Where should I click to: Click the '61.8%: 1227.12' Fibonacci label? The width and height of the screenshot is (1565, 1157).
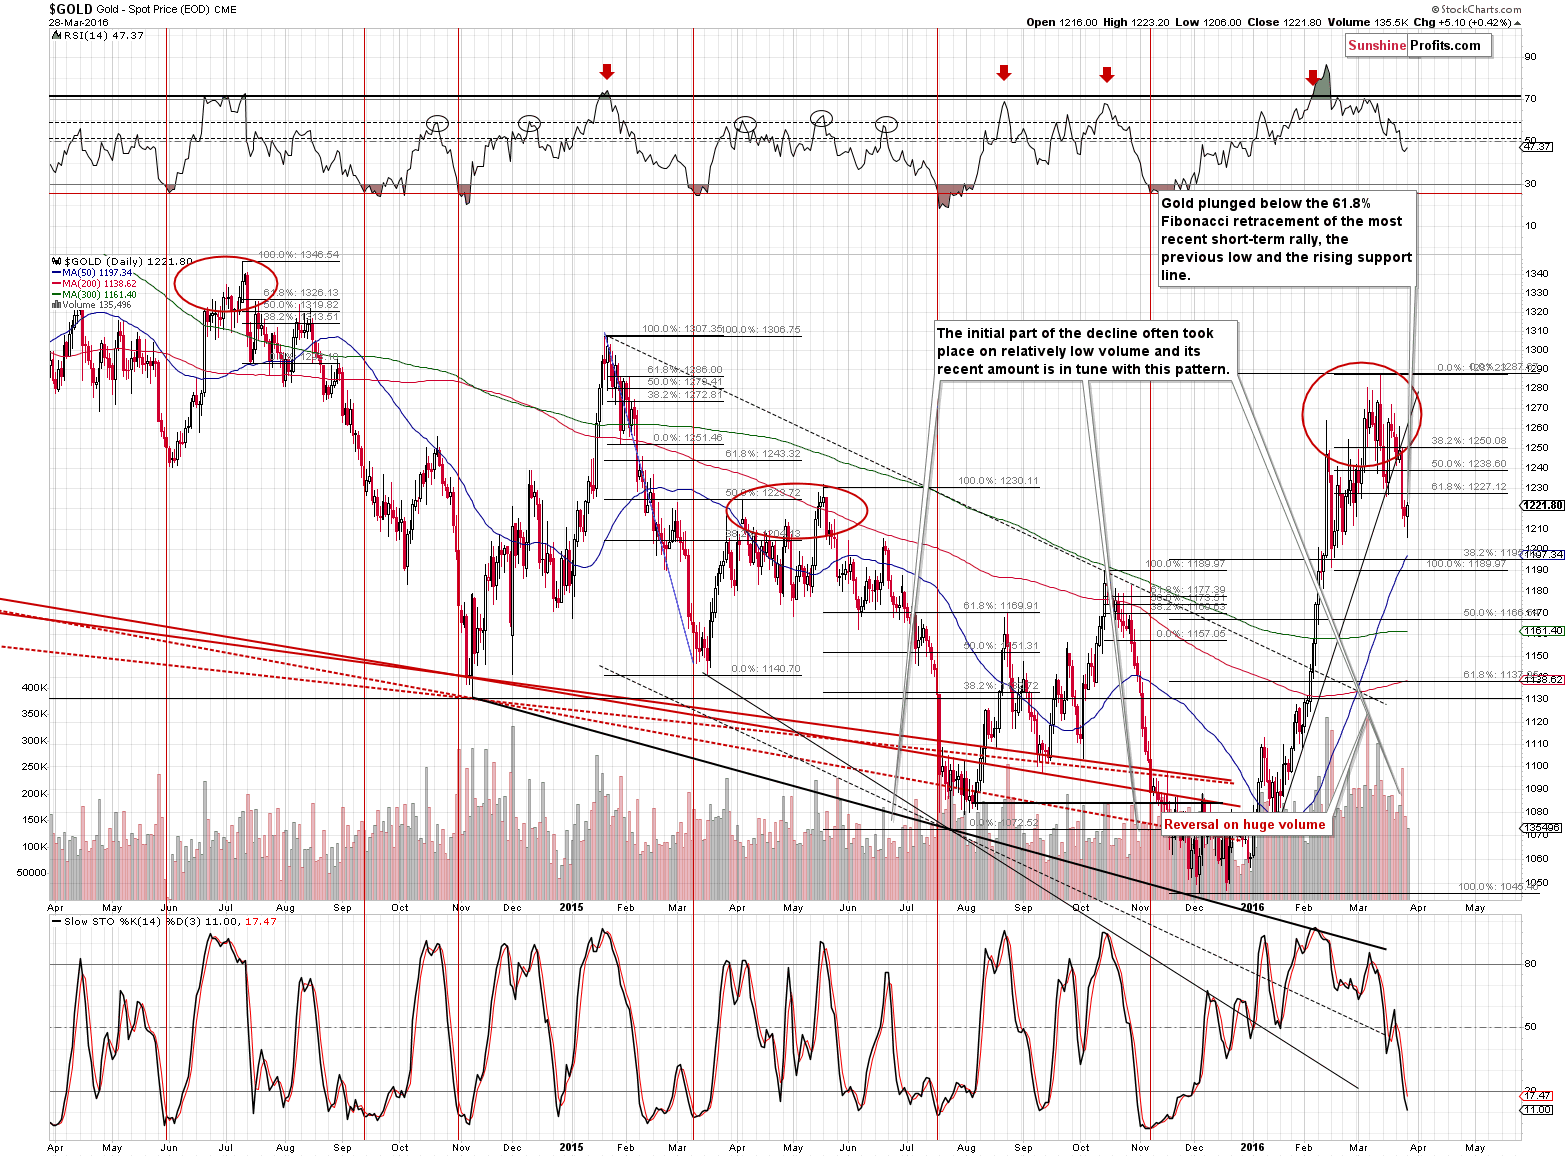[1468, 487]
